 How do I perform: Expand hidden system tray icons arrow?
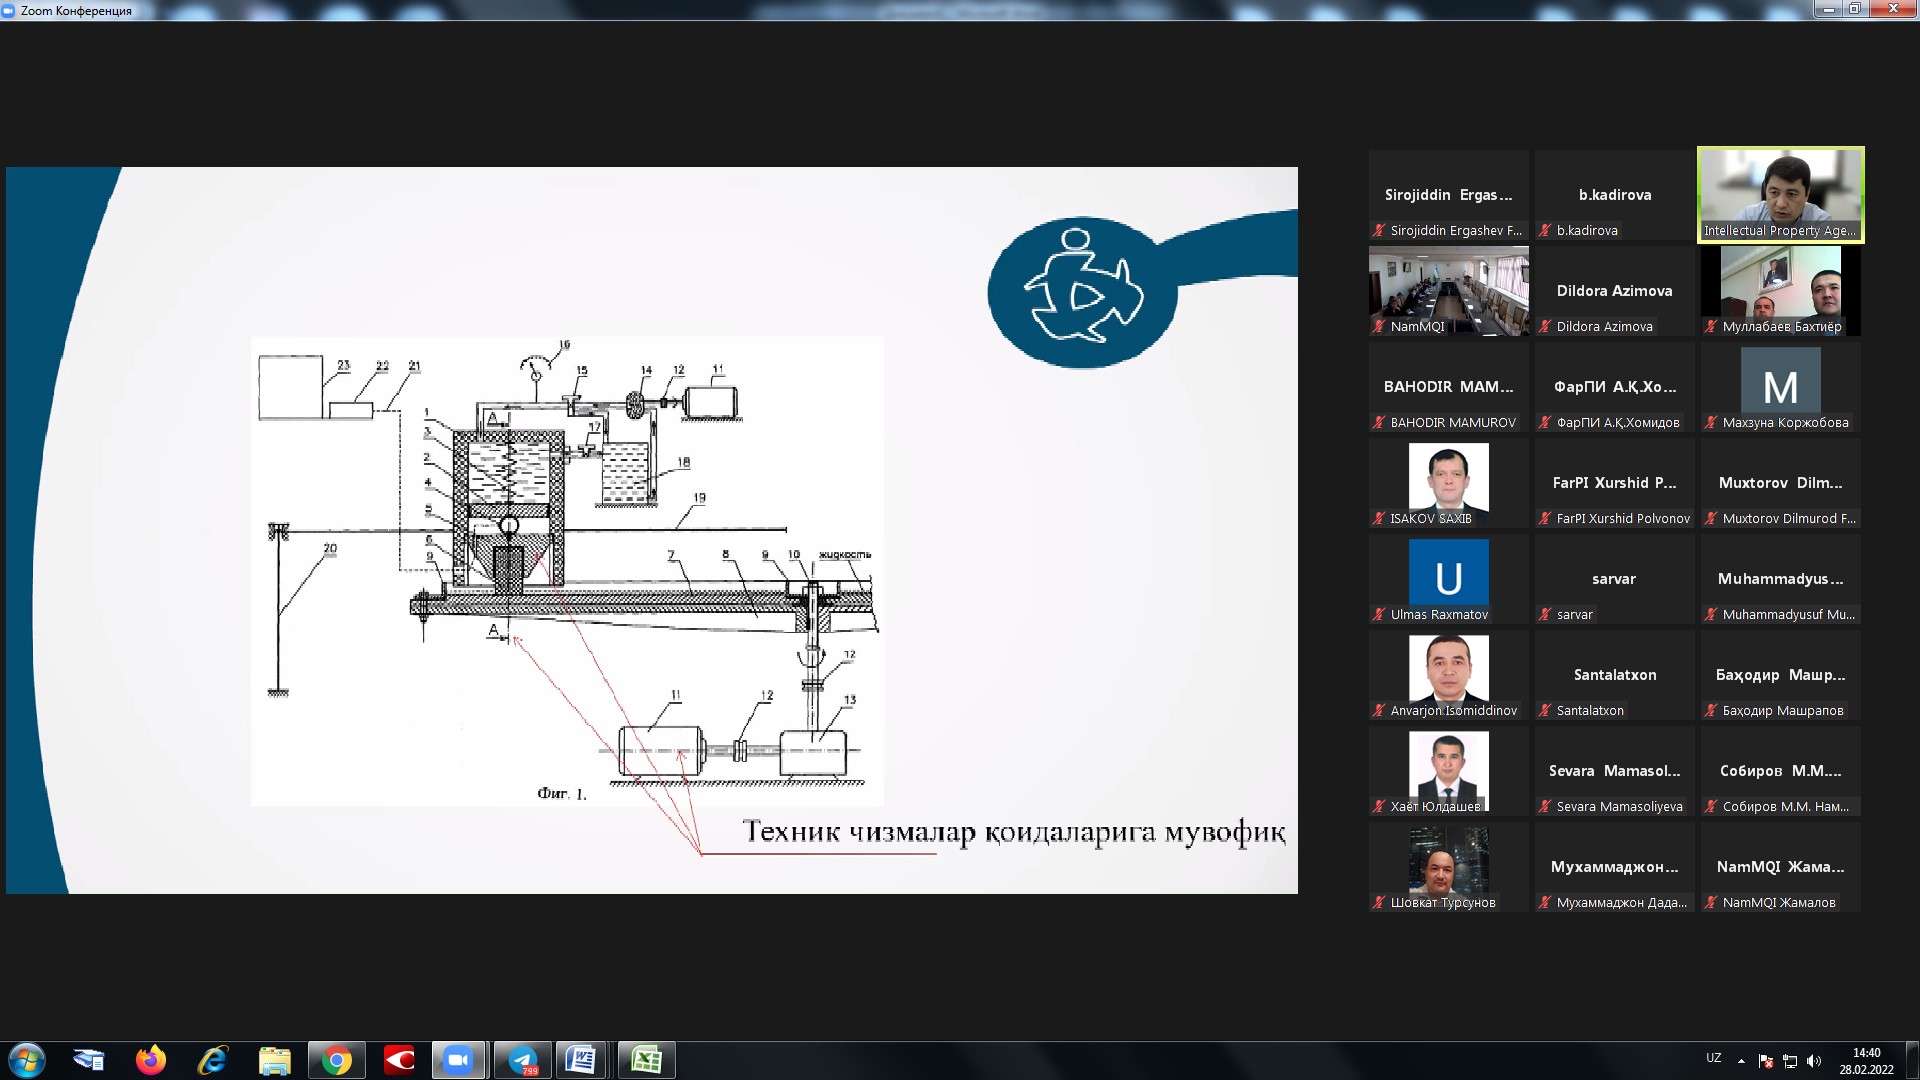[1741, 1060]
